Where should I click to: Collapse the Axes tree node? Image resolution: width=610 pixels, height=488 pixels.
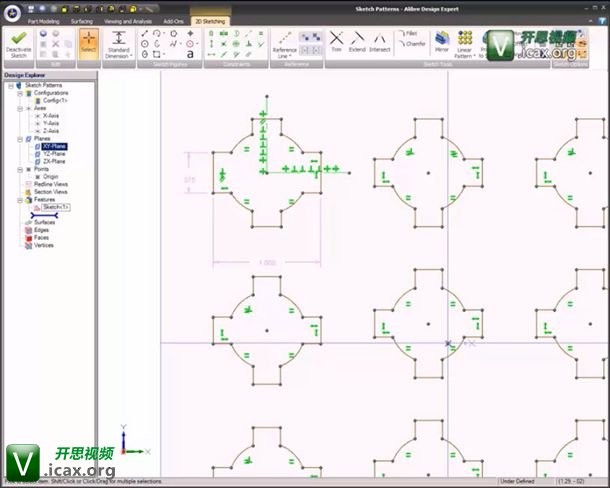pyautogui.click(x=20, y=109)
